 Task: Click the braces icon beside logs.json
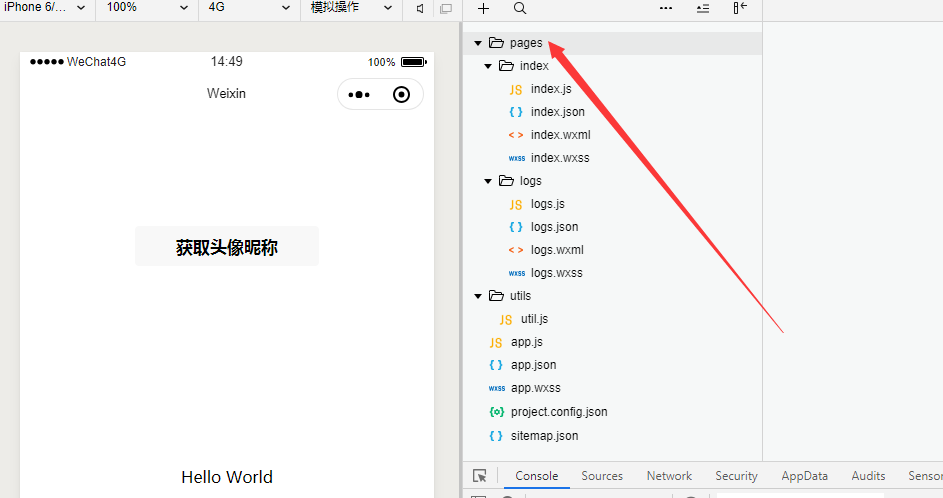tap(515, 227)
